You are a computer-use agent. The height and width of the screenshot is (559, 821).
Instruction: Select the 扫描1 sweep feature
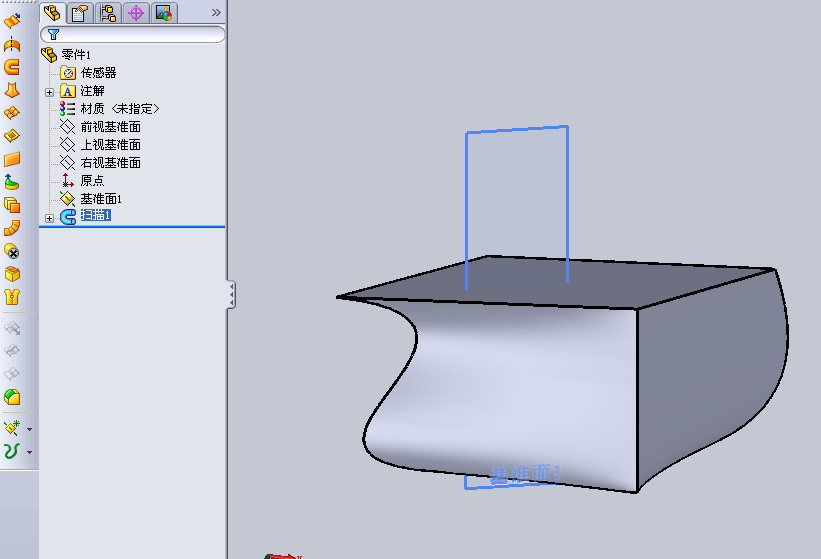[x=95, y=215]
